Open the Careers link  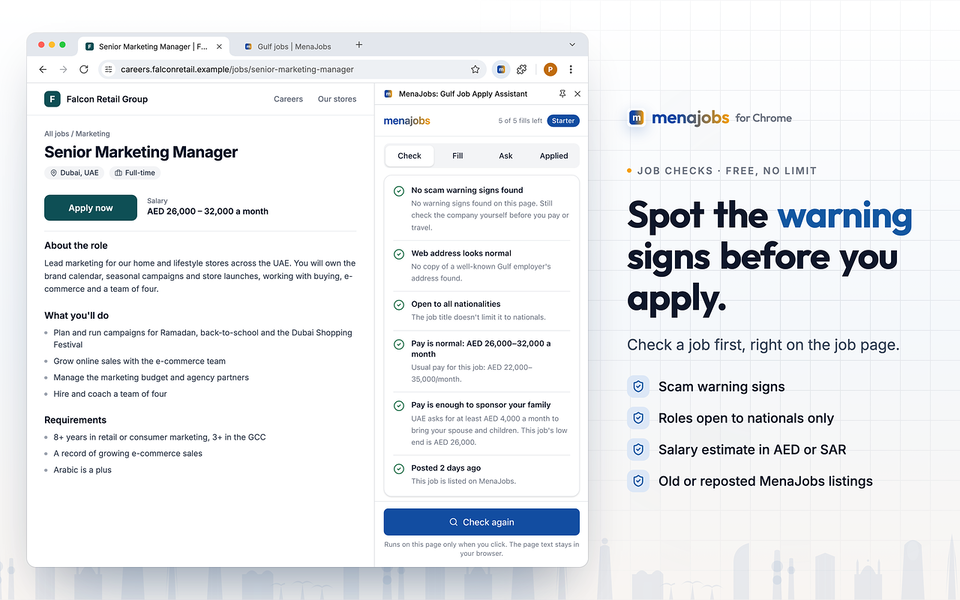point(288,99)
